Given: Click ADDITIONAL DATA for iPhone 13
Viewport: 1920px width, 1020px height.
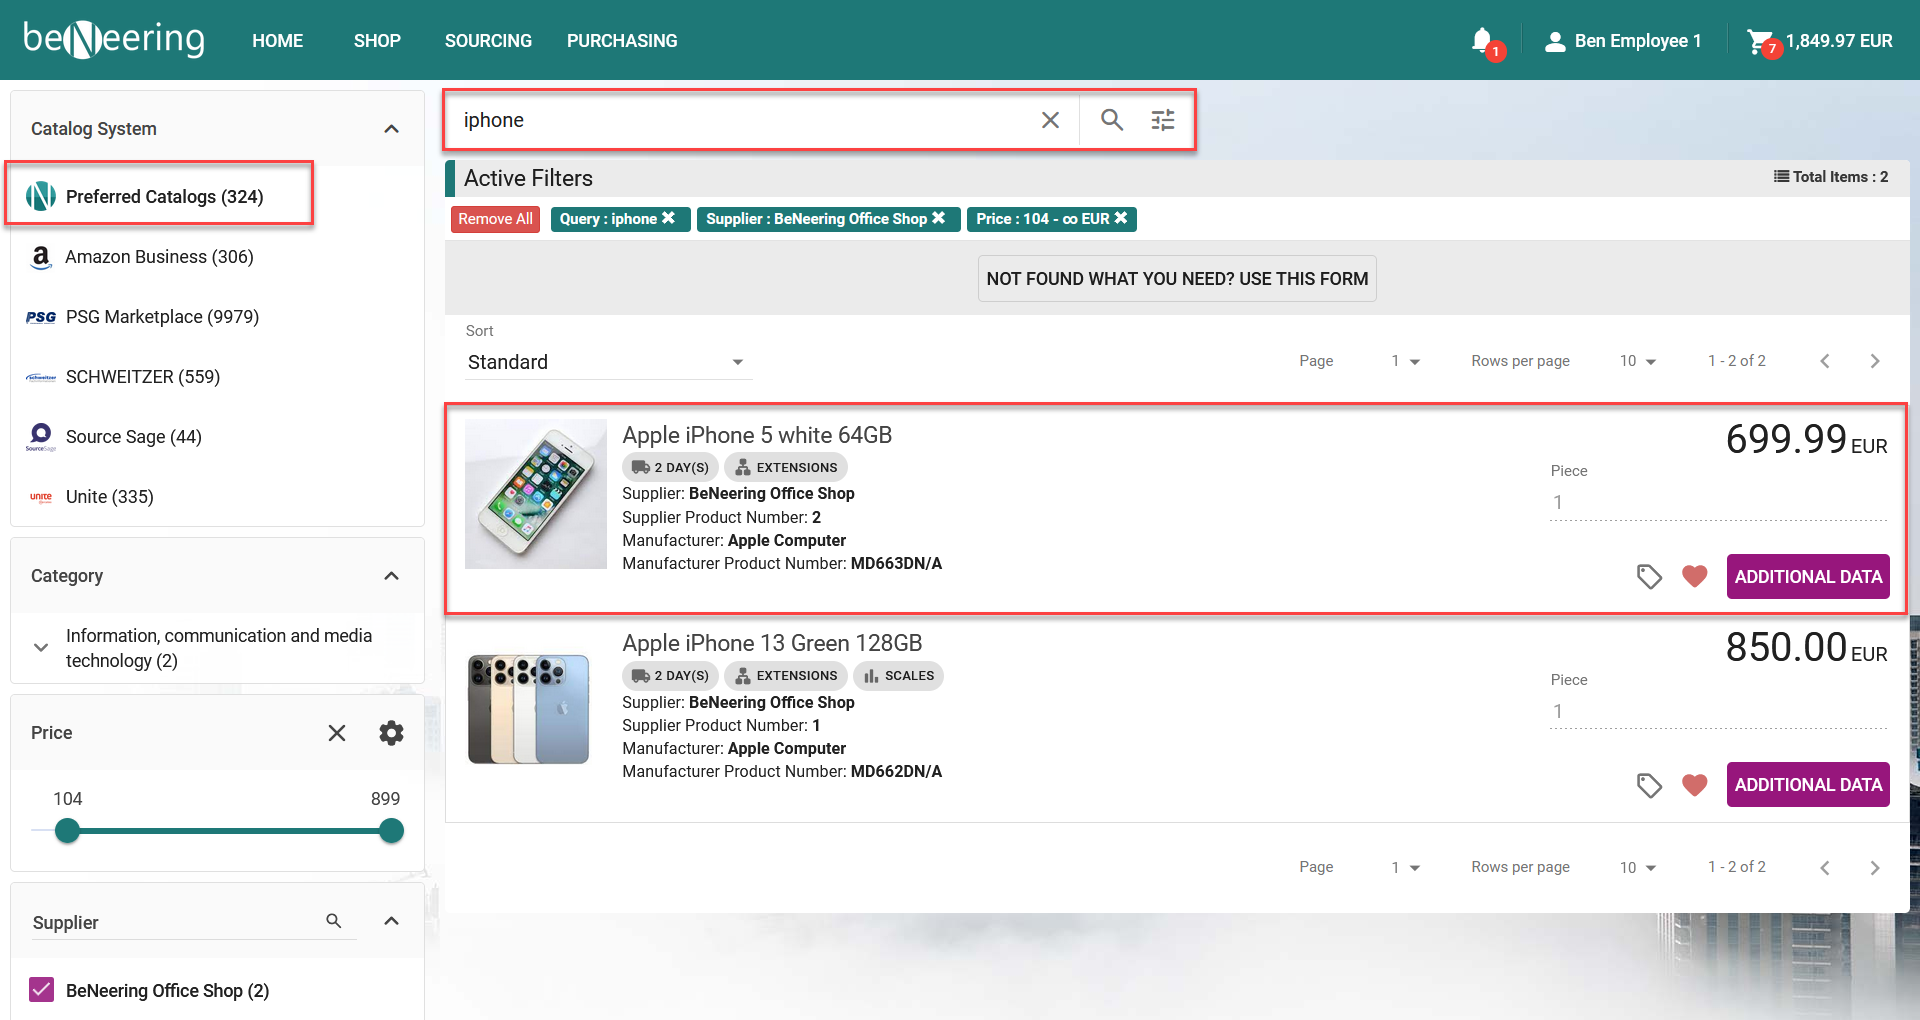Looking at the screenshot, I should [1807, 785].
